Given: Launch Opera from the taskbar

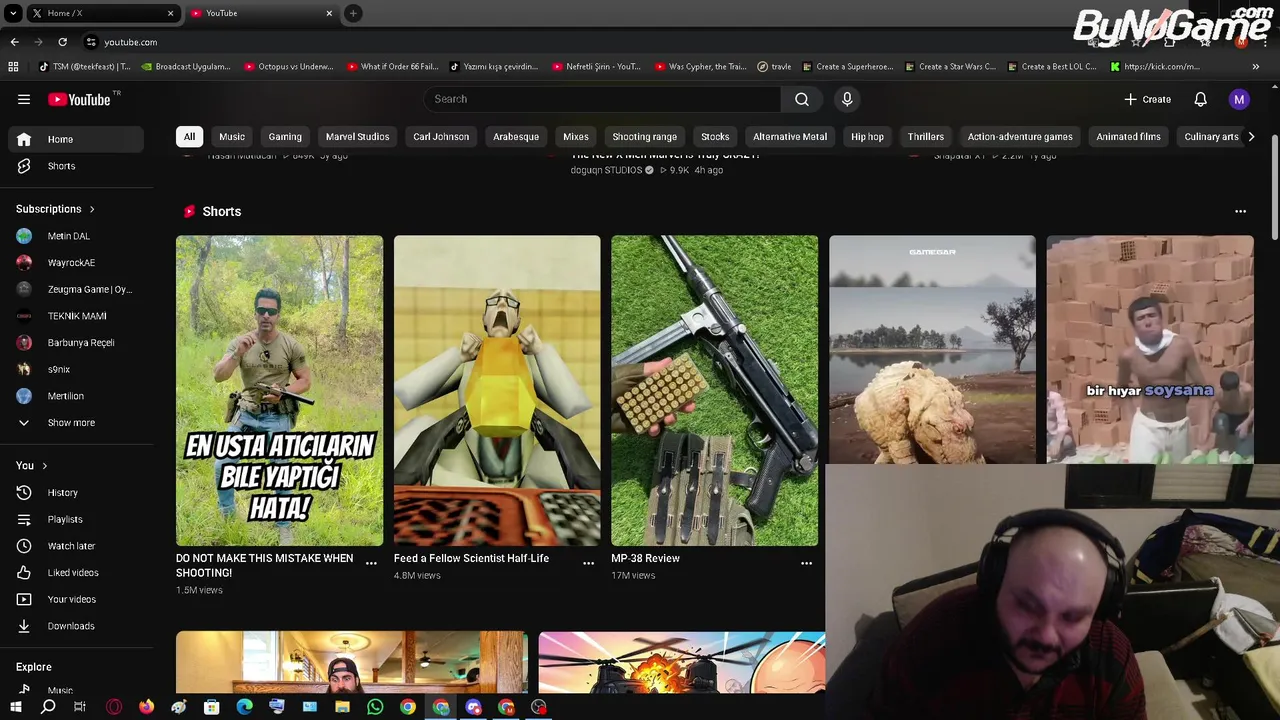Looking at the screenshot, I should pos(114,707).
